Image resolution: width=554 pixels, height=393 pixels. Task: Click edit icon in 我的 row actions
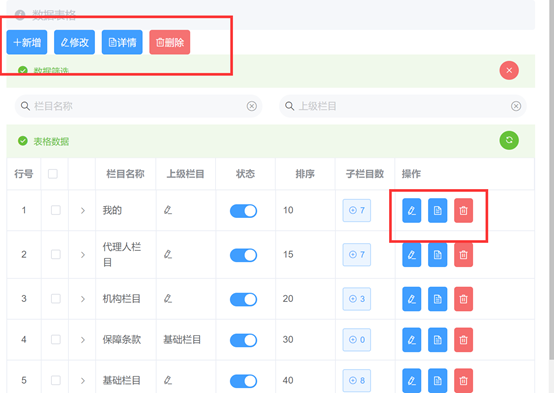412,211
